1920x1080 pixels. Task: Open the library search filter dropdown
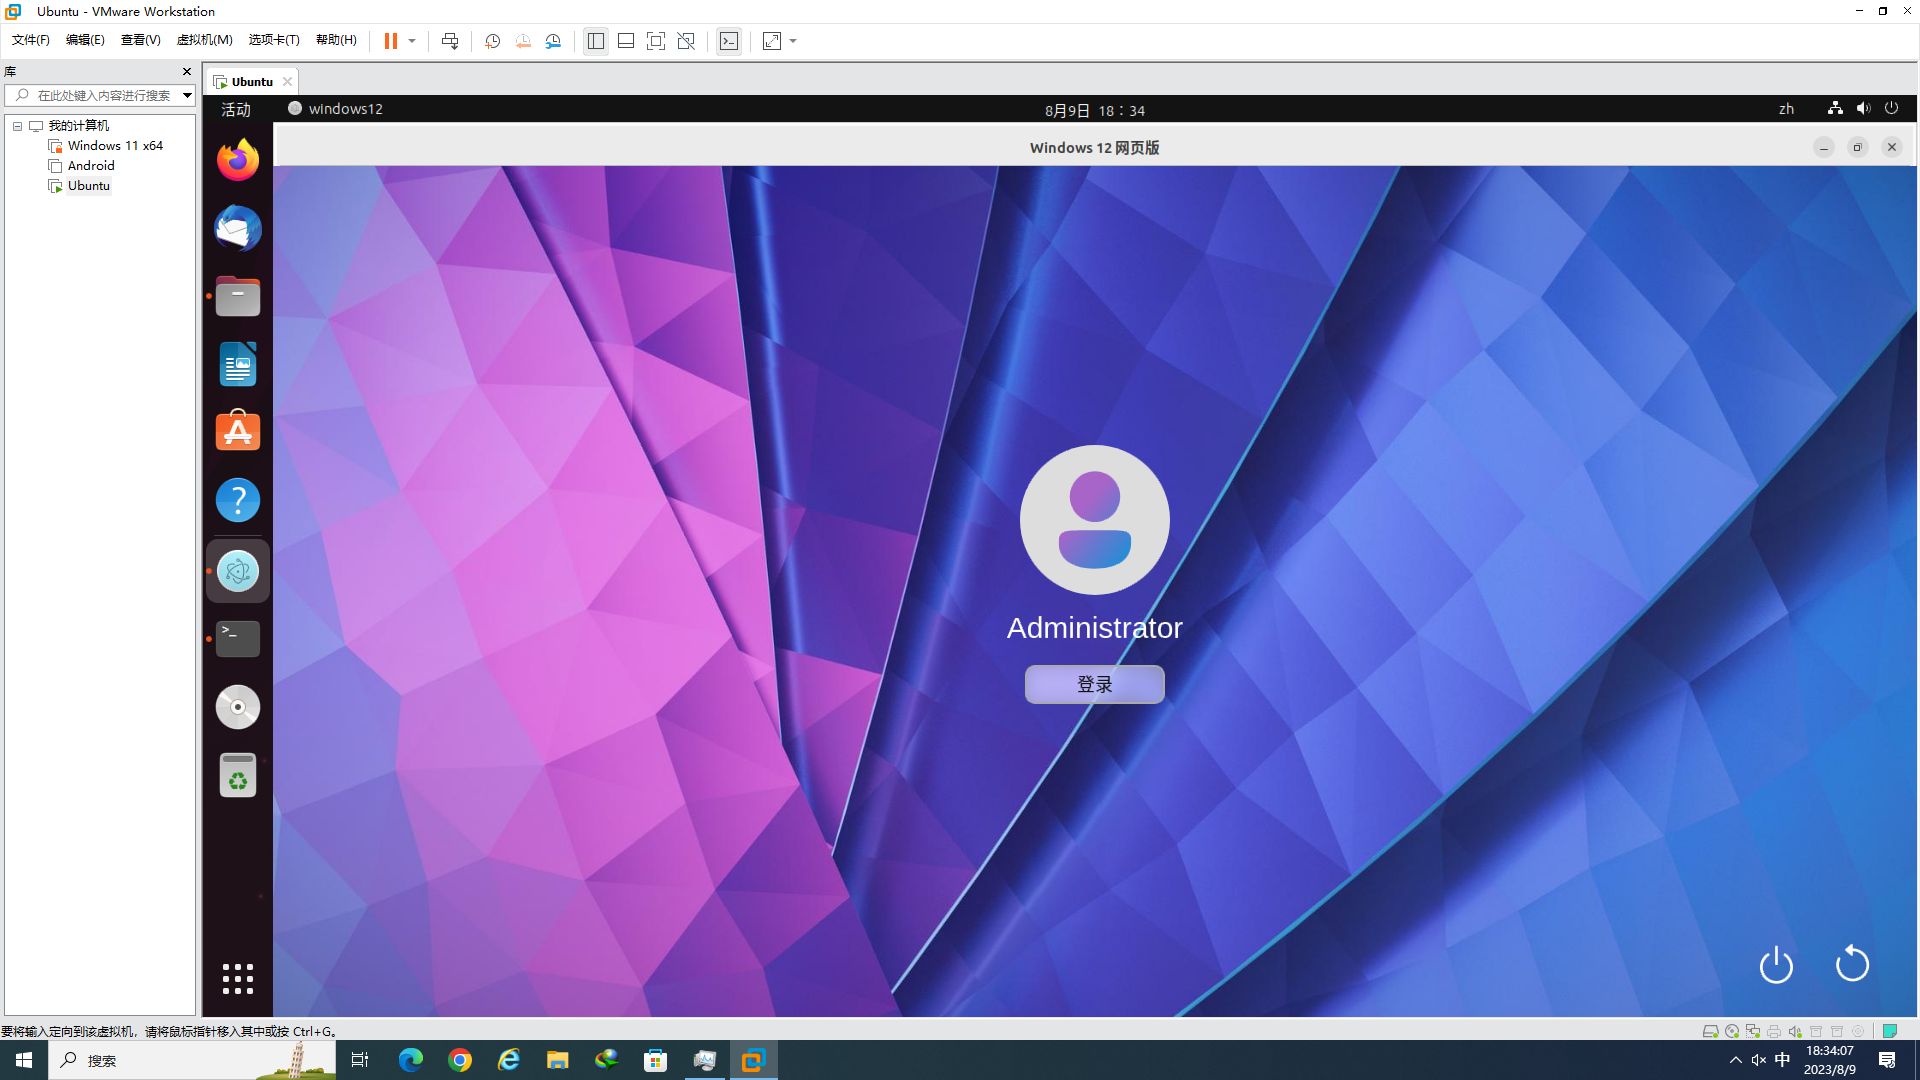pos(187,96)
